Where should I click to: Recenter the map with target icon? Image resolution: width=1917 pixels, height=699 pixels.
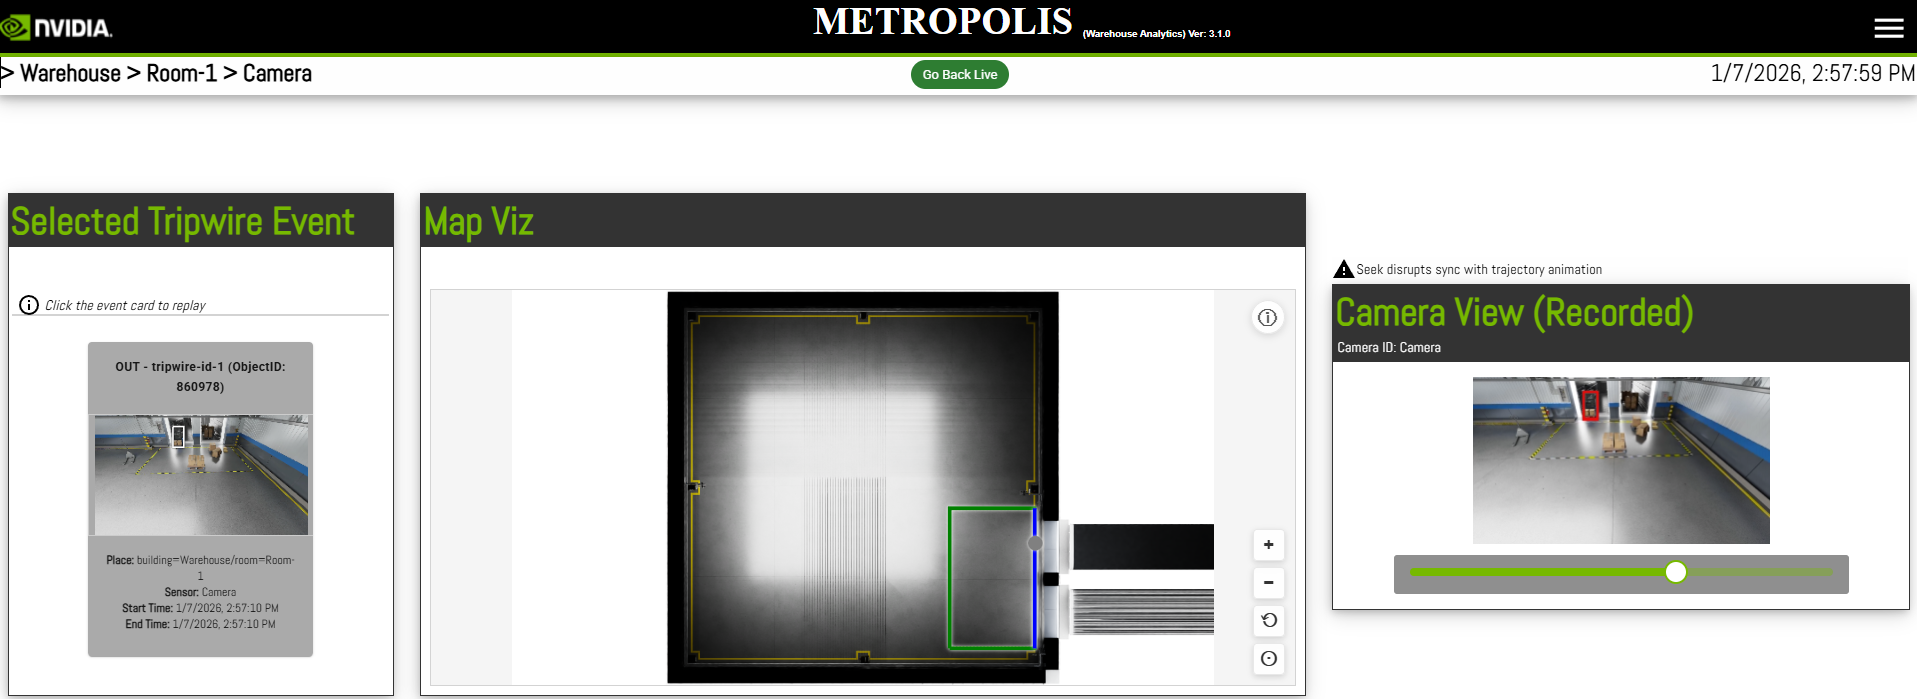(x=1268, y=659)
